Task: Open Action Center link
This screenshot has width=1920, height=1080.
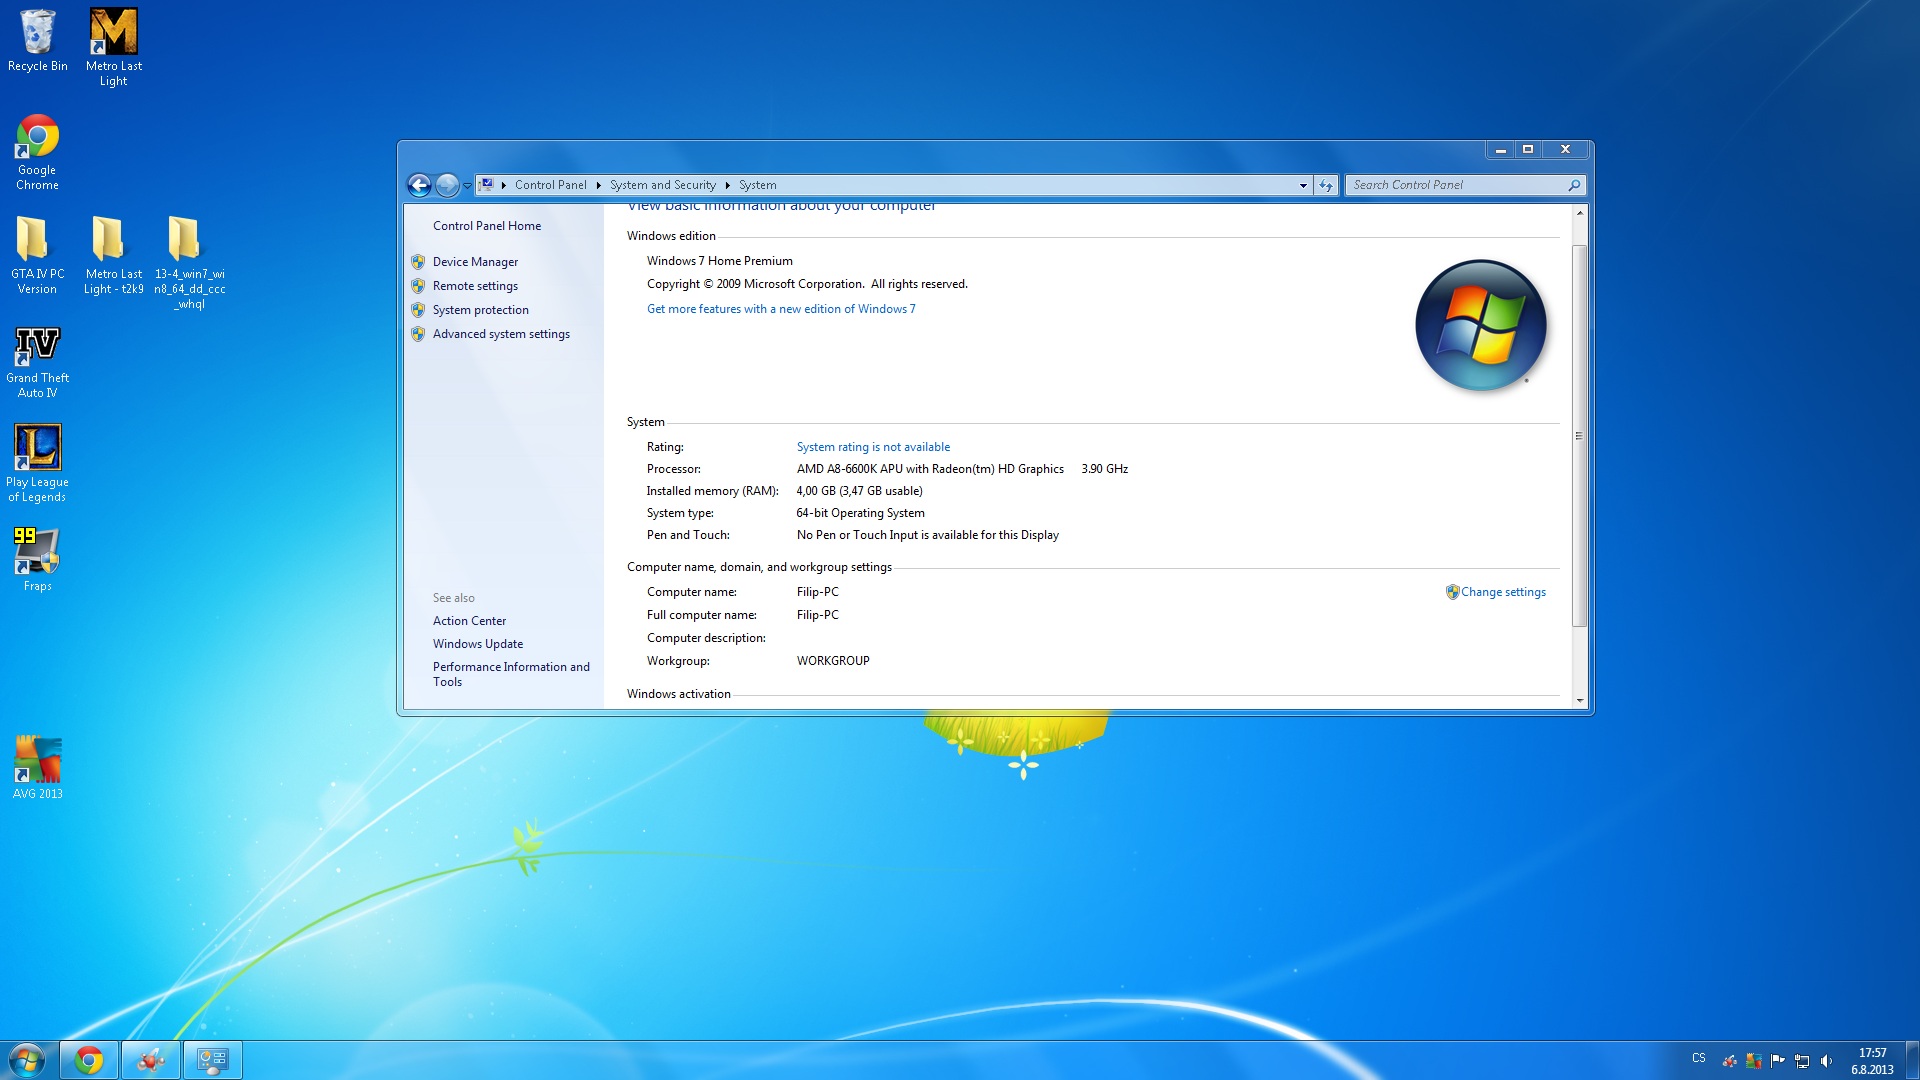Action: pos(469,621)
